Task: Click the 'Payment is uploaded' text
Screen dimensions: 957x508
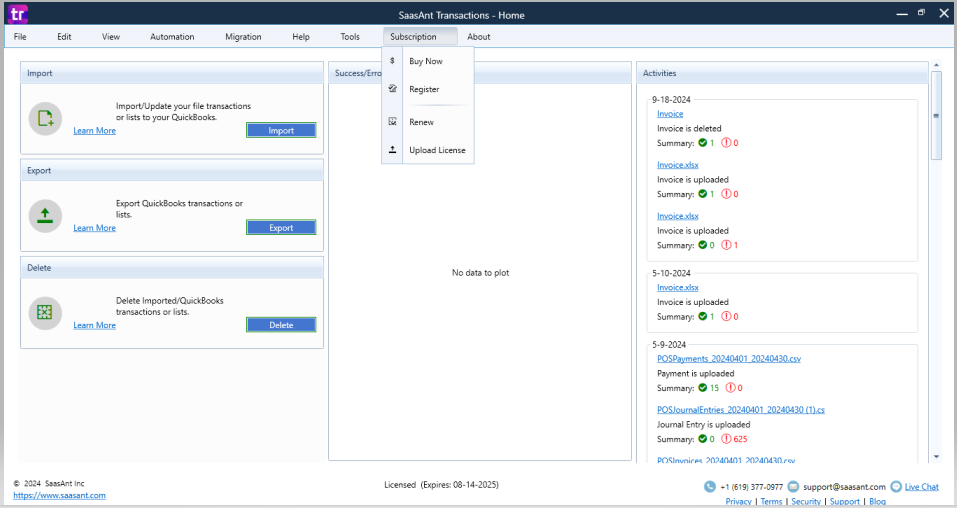Action: click(696, 373)
